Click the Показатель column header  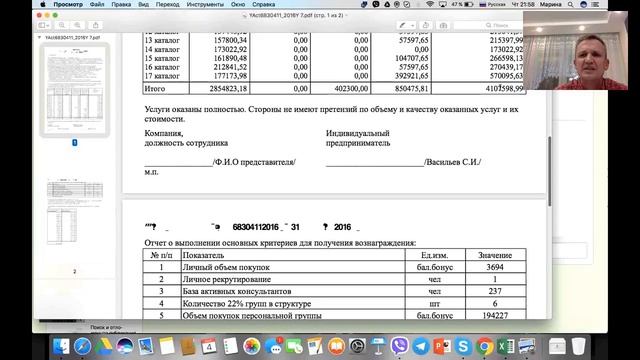pos(203,256)
